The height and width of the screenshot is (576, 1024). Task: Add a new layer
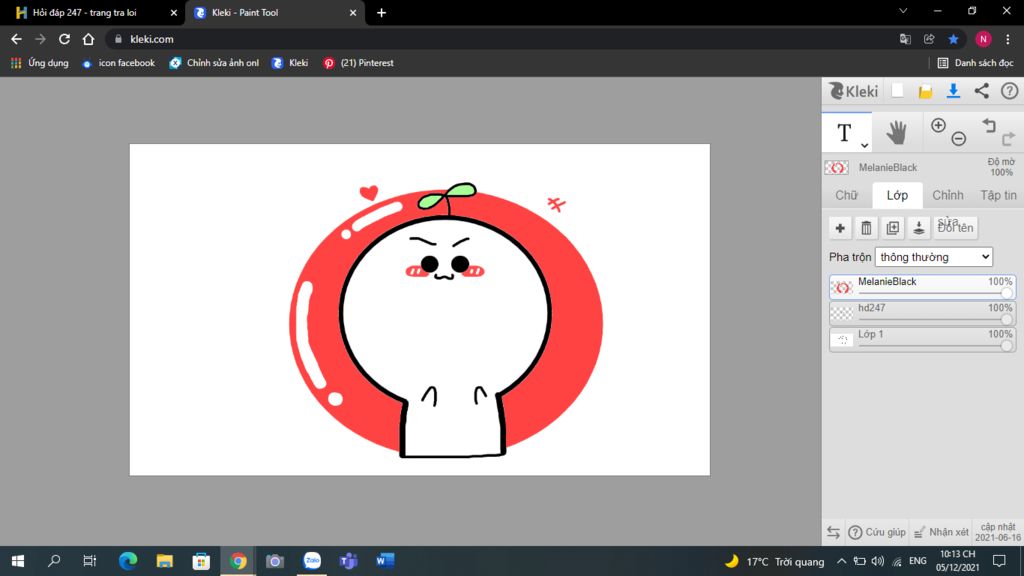click(x=840, y=228)
